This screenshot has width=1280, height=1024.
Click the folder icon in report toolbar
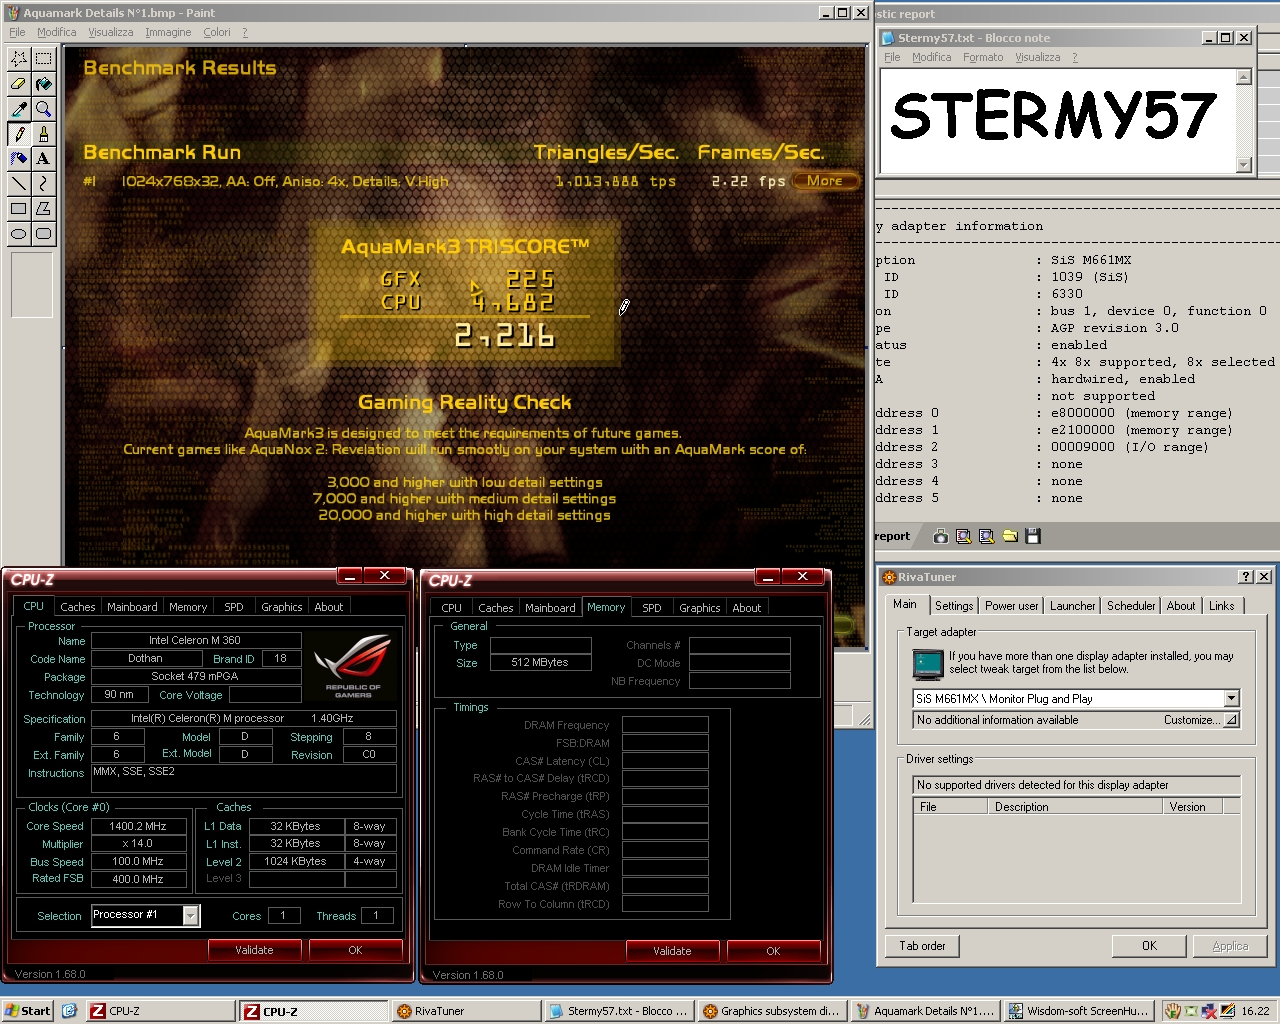coord(1010,536)
